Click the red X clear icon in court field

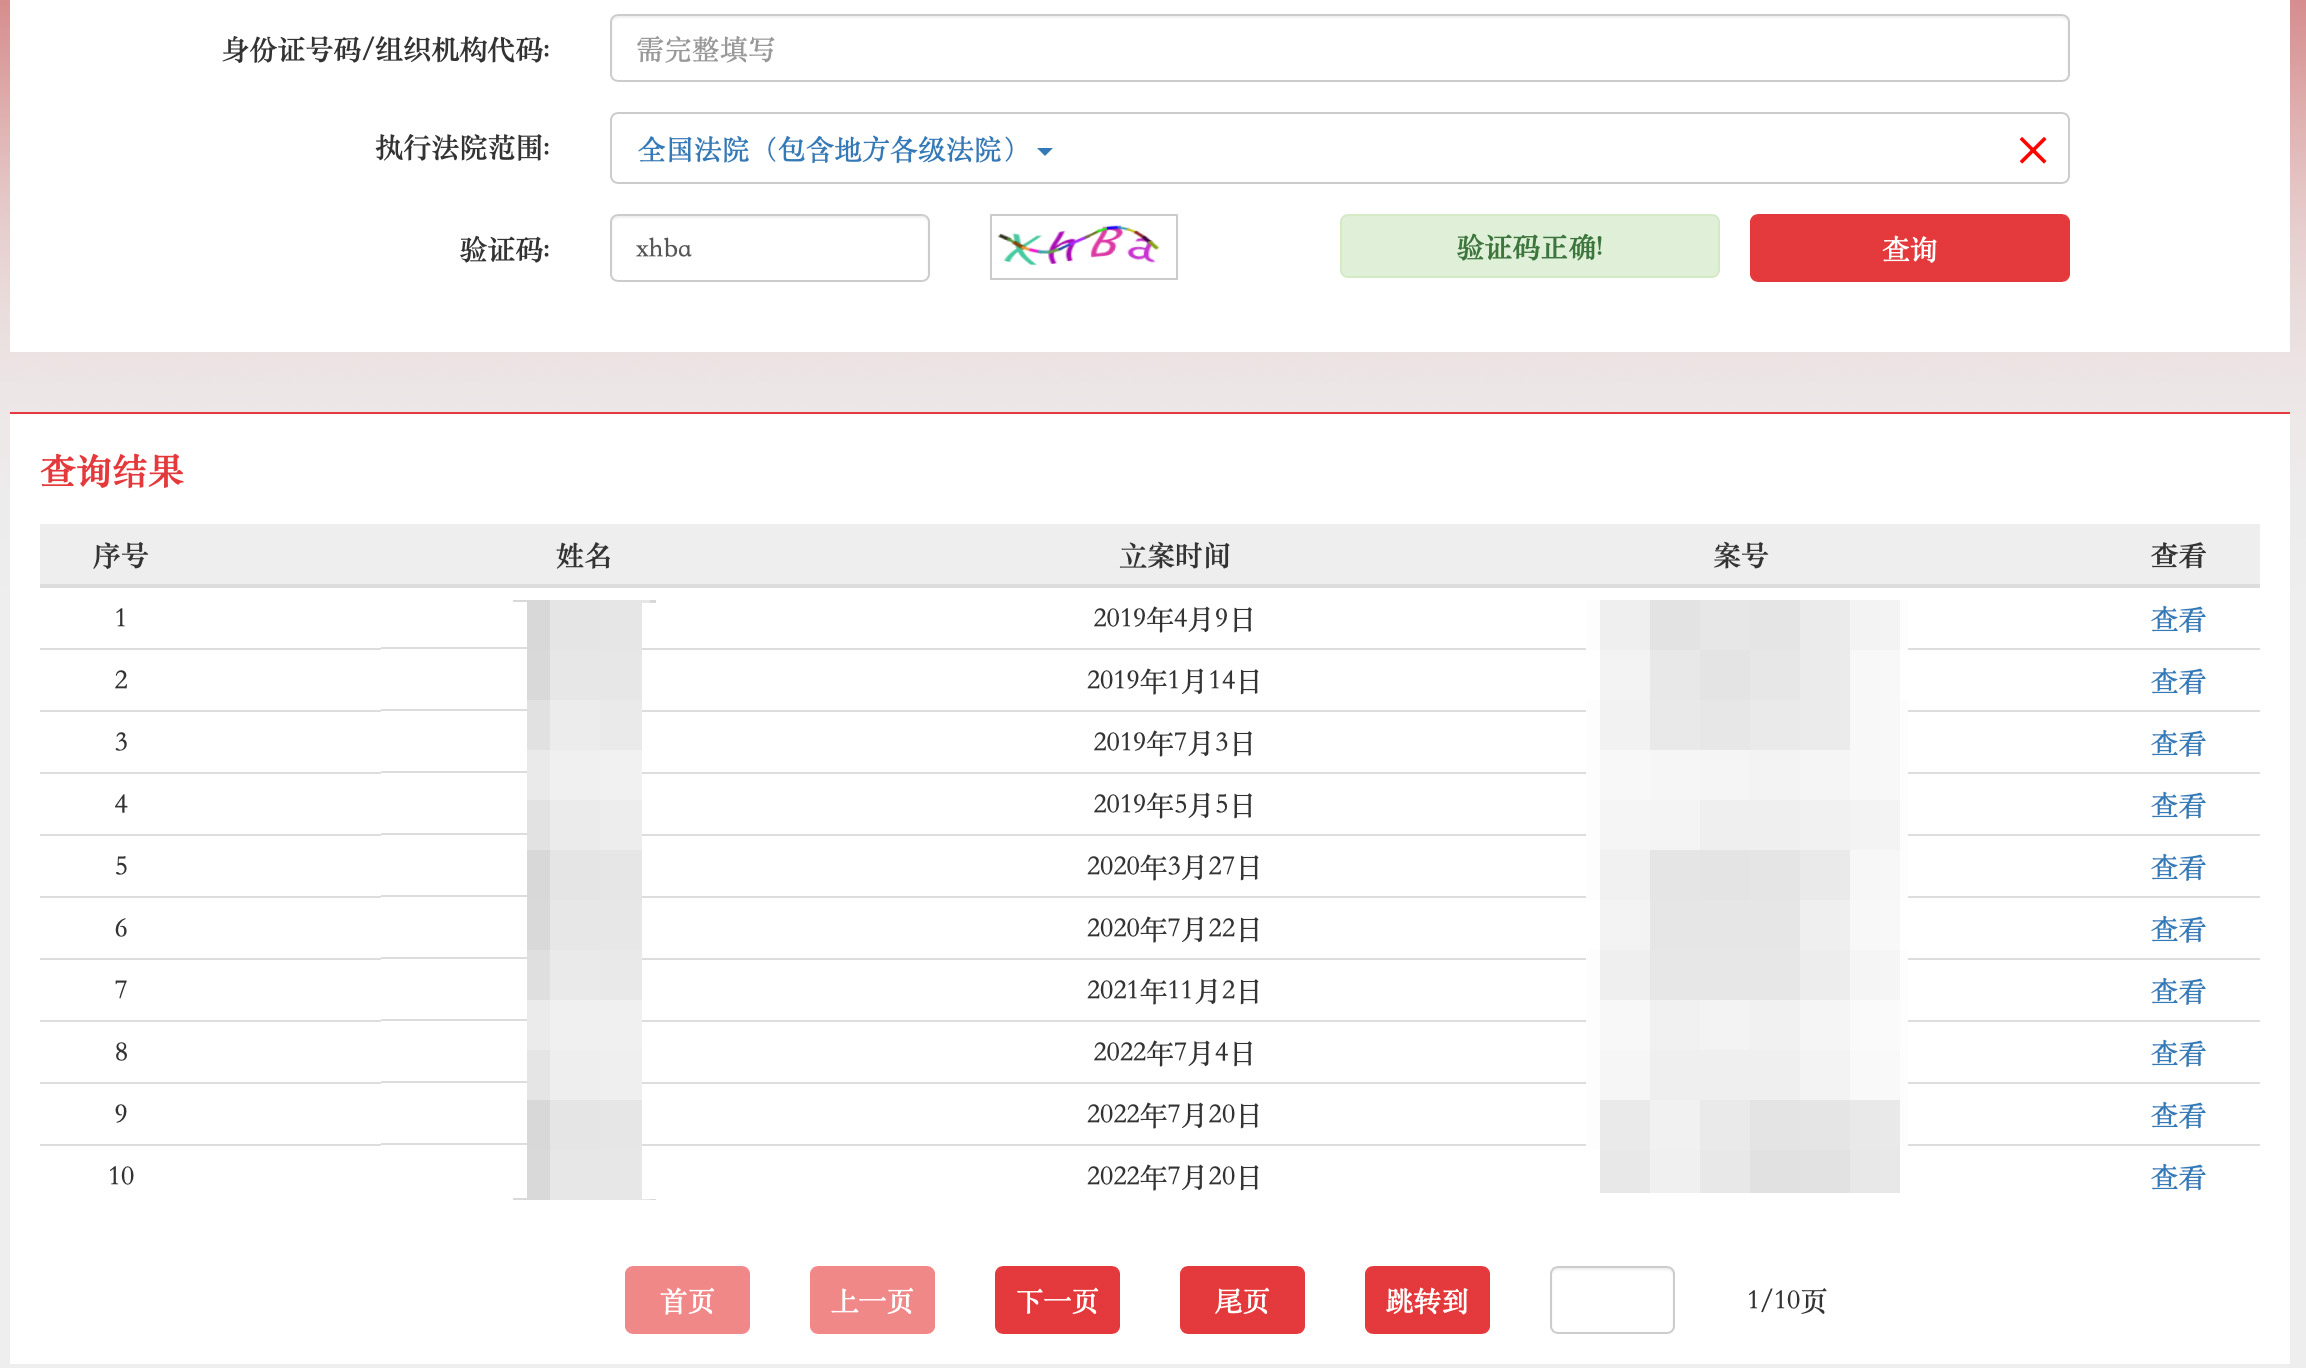point(2032,150)
